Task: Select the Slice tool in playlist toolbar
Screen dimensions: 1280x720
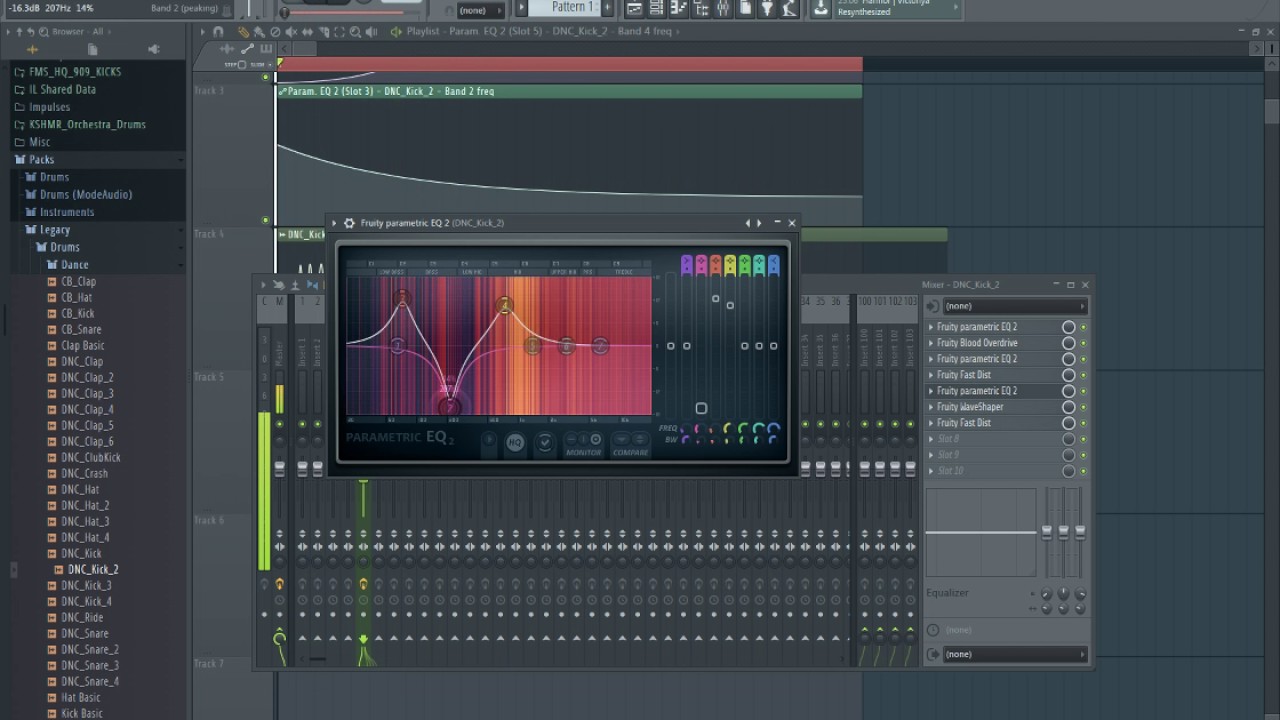Action: (323, 32)
